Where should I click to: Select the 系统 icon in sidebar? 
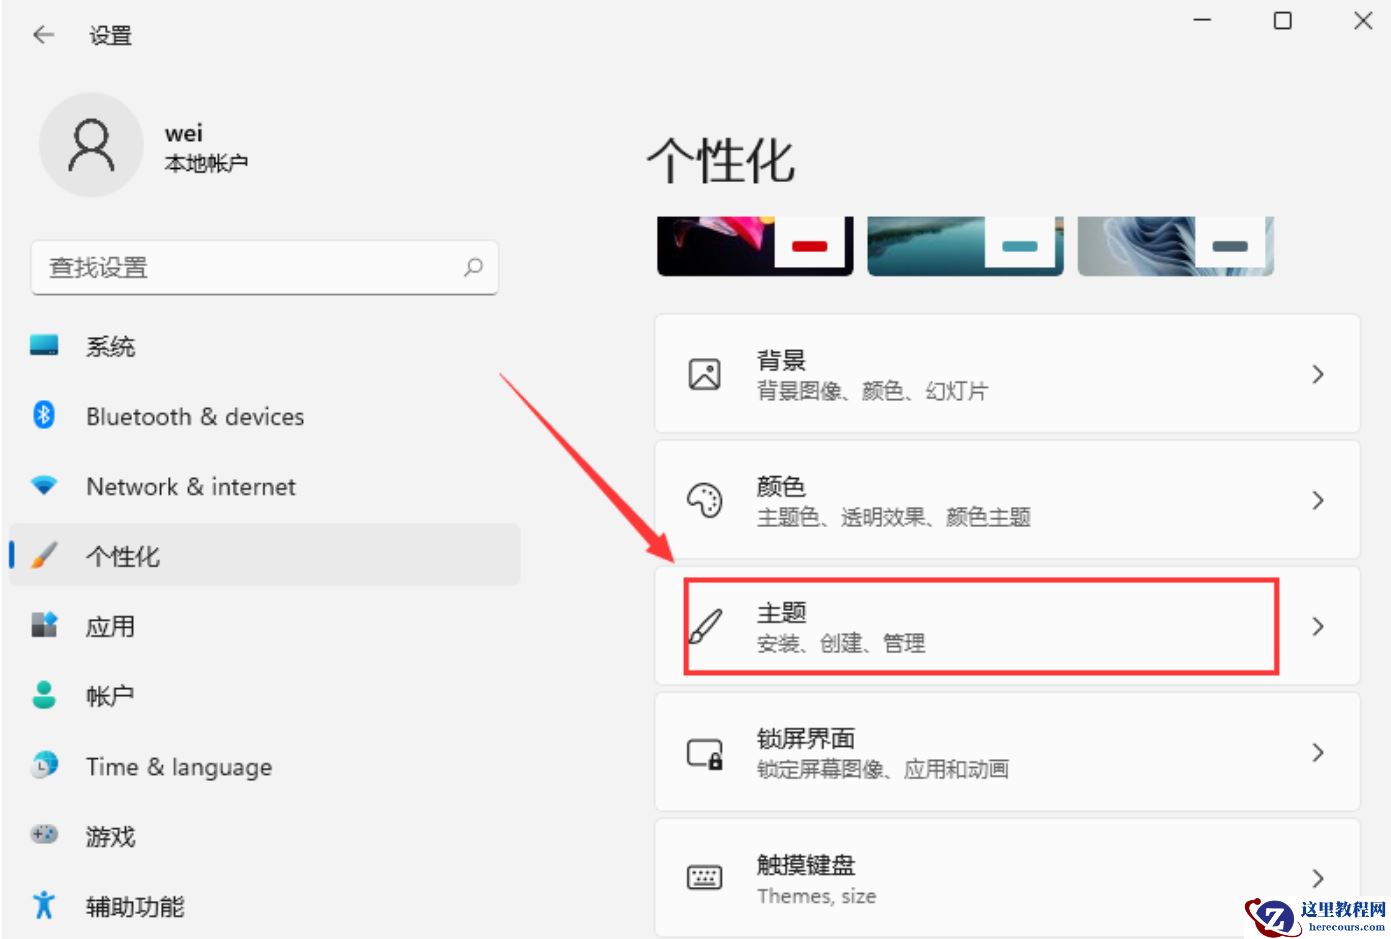(44, 346)
